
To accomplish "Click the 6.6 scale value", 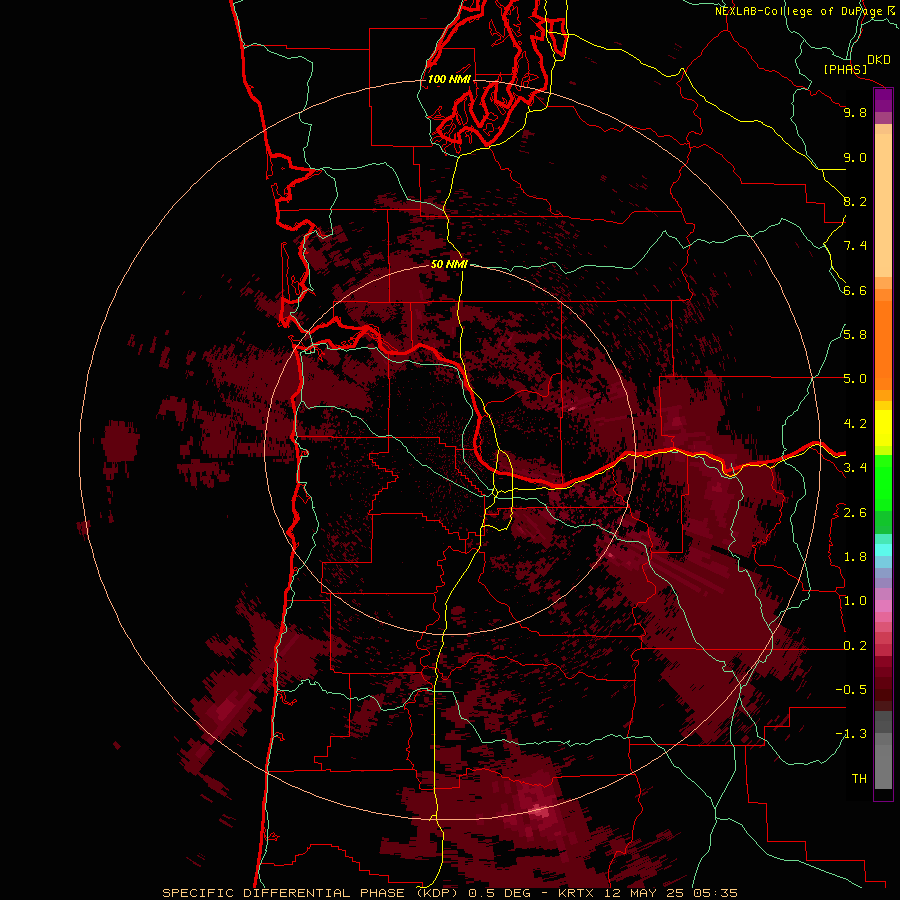I will 855,290.
